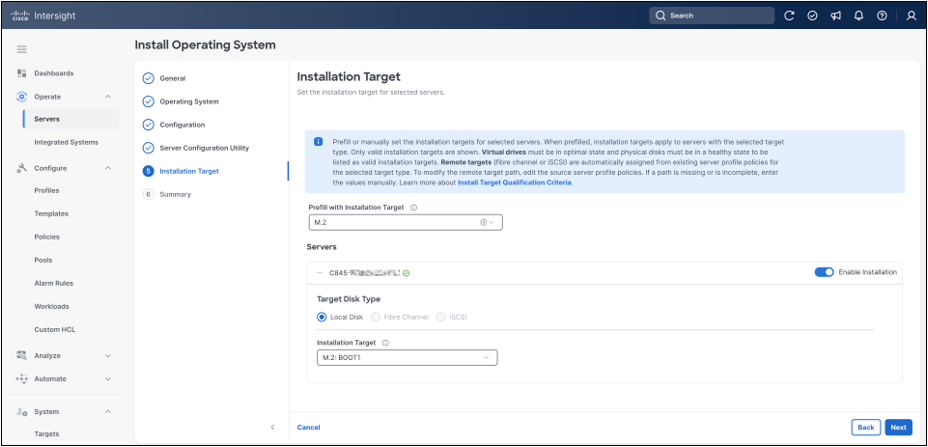
Task: Open Install Target Qualification Criteria link
Action: click(x=514, y=183)
